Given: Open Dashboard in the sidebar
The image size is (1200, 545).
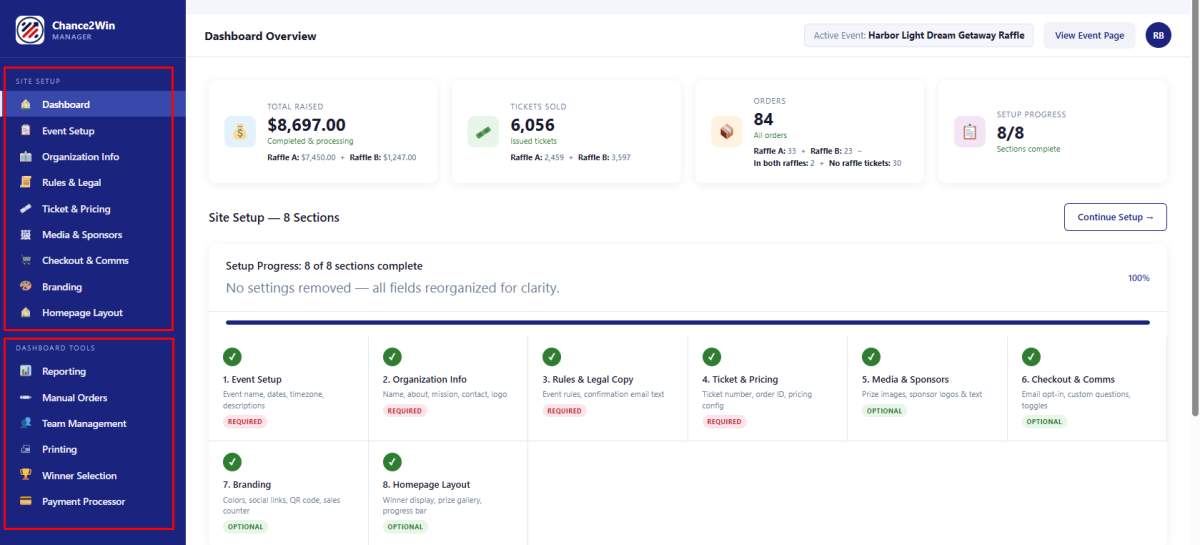Looking at the screenshot, I should [93, 105].
